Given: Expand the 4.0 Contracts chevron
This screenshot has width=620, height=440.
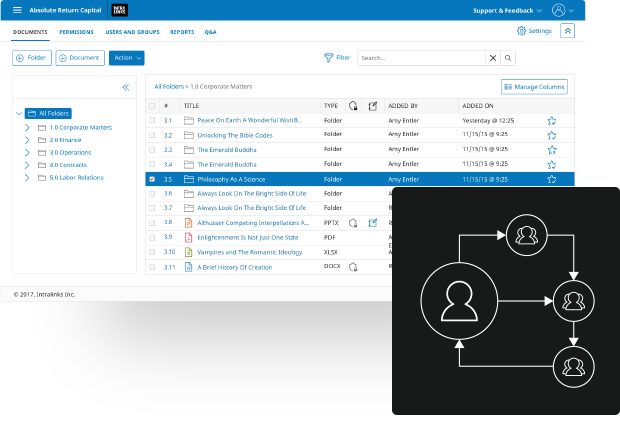Looking at the screenshot, I should pos(27,165).
